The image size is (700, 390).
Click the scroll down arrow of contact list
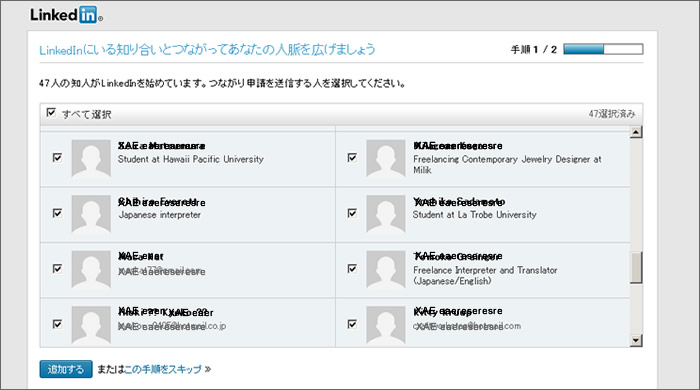pyautogui.click(x=636, y=341)
